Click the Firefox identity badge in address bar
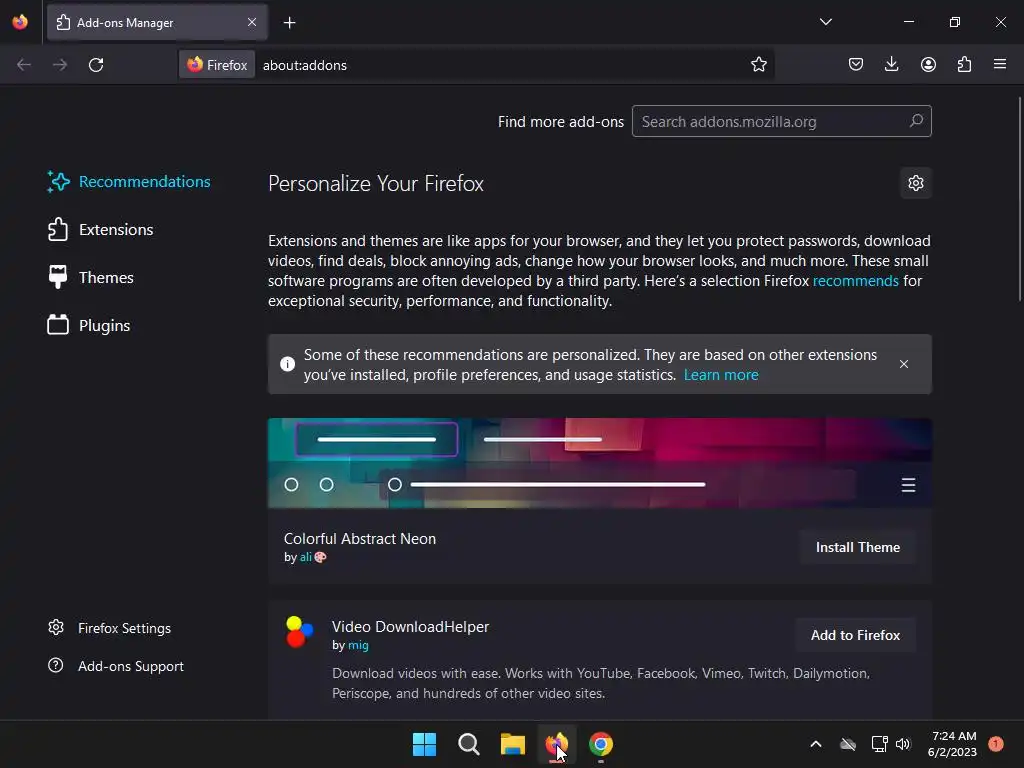1024x768 pixels. 217,65
